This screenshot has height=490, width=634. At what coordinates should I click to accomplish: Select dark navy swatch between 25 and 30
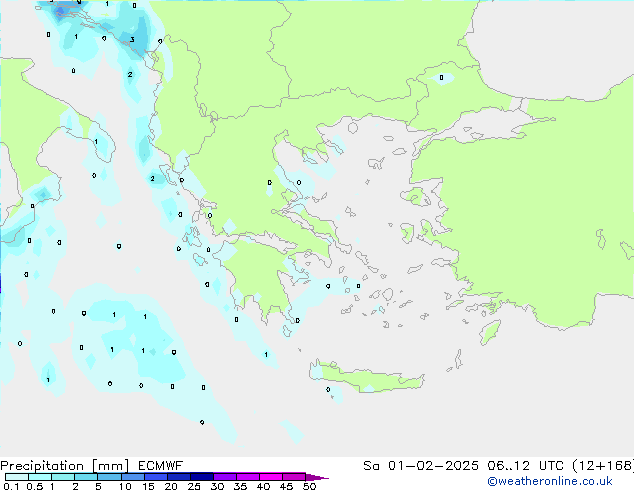[202, 477]
